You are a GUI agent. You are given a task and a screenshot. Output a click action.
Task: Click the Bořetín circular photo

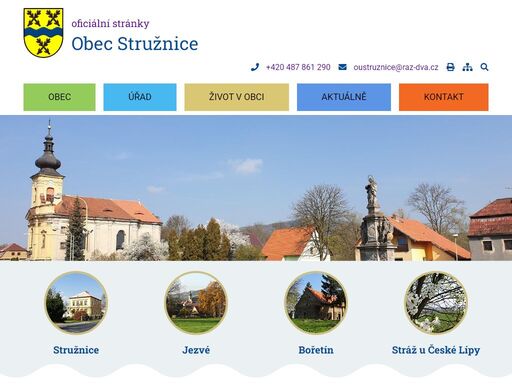tap(316, 303)
